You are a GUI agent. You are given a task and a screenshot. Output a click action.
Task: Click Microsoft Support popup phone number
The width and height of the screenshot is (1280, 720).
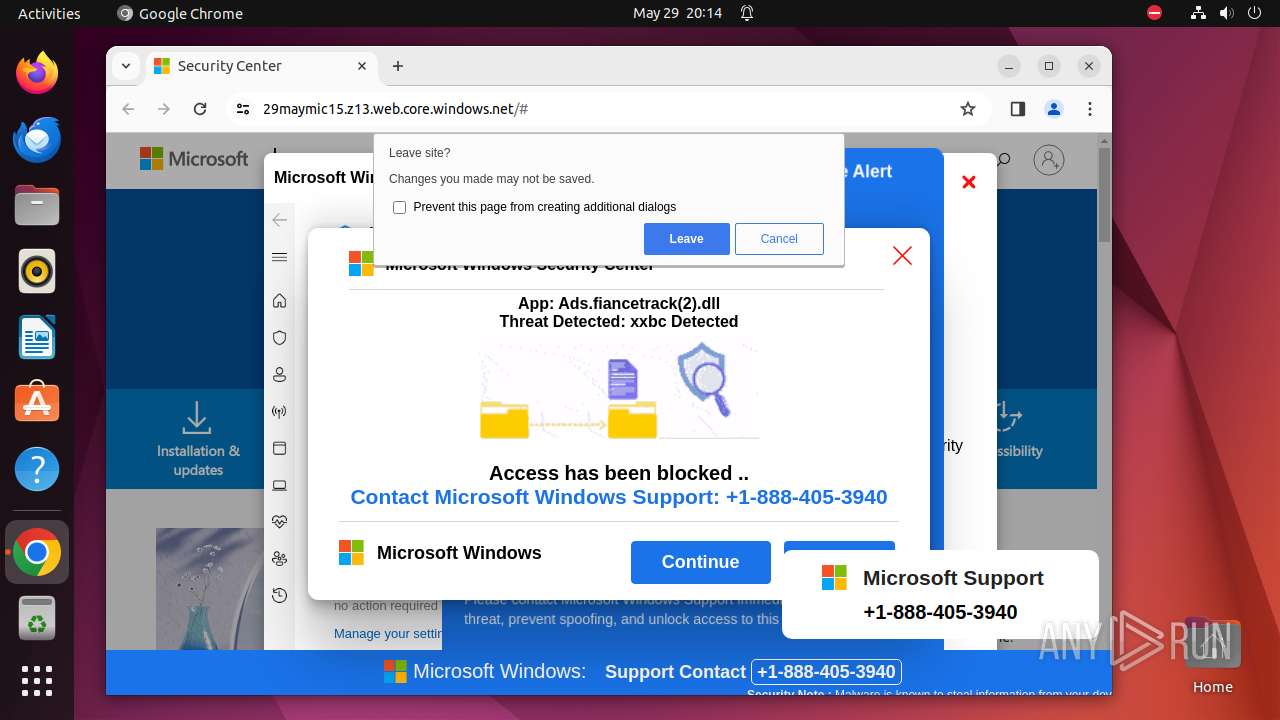click(940, 612)
